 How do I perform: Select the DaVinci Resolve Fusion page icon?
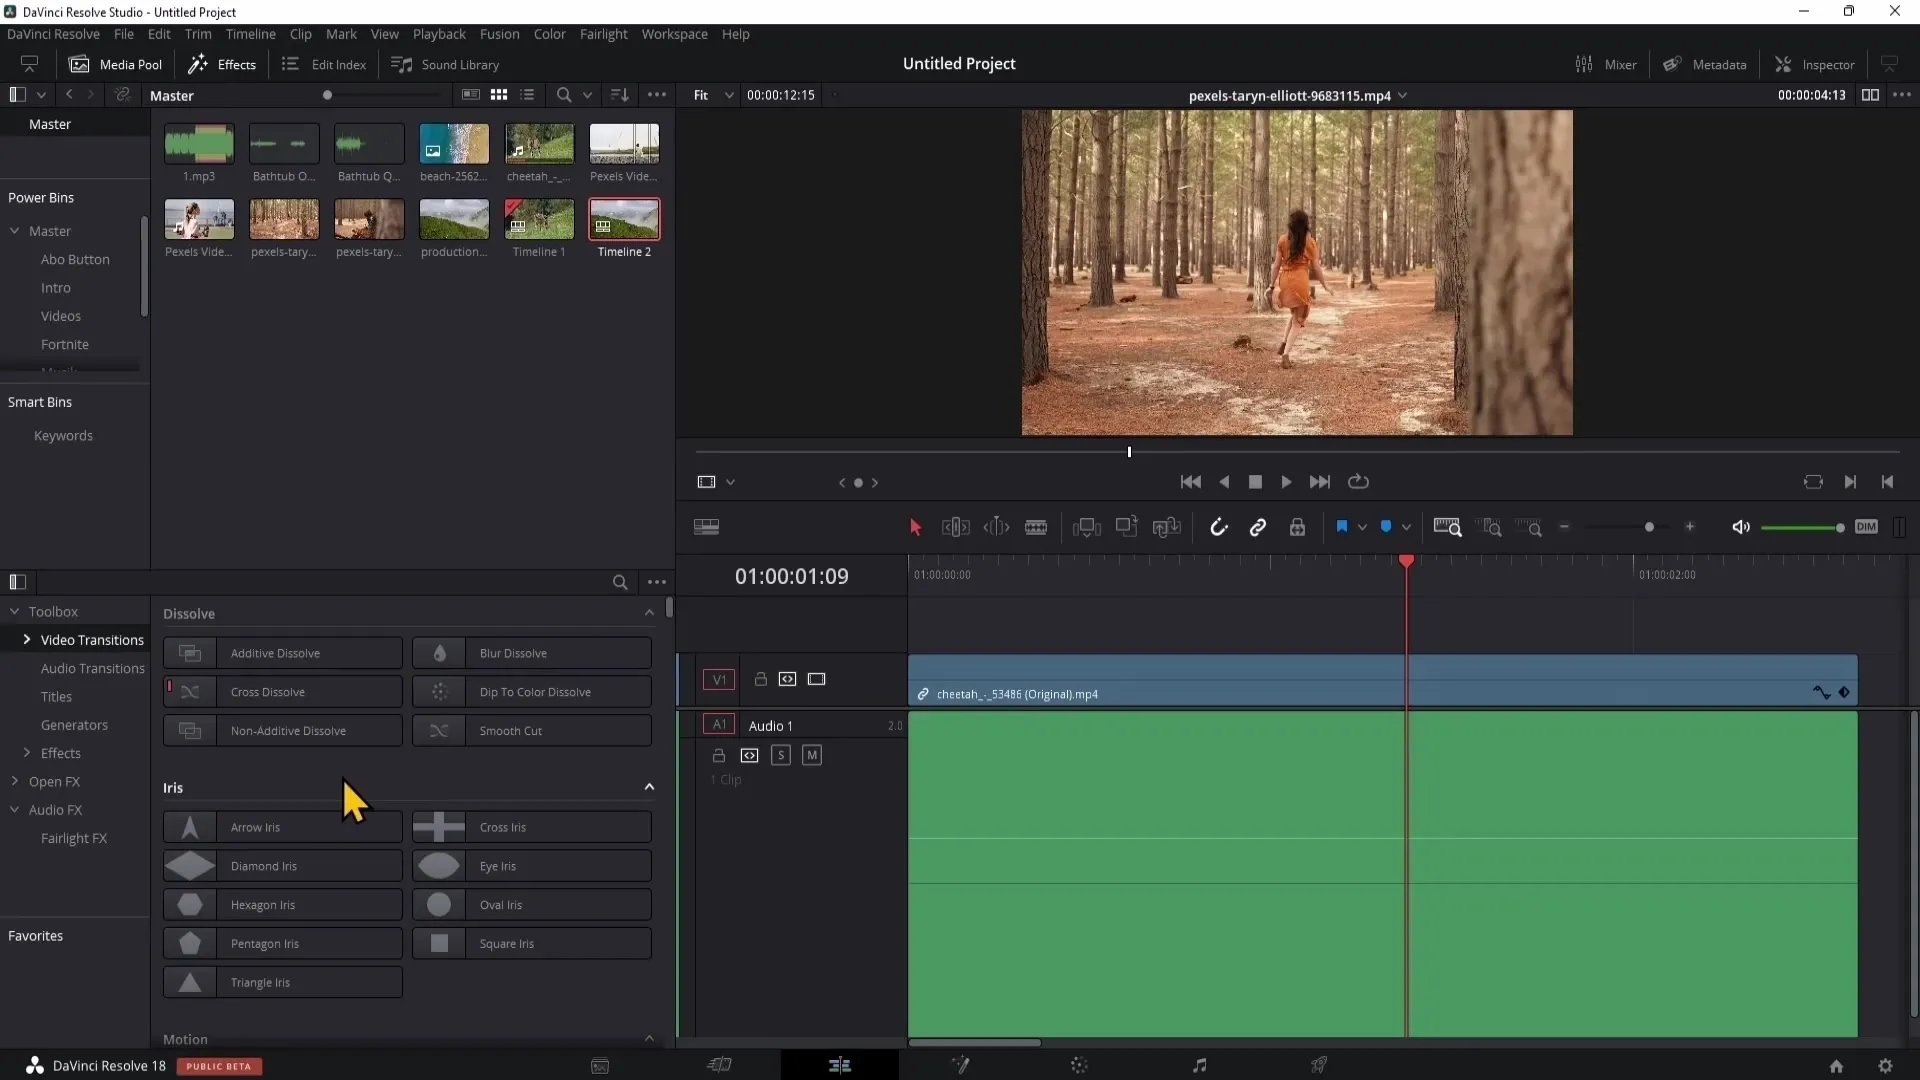(959, 1064)
